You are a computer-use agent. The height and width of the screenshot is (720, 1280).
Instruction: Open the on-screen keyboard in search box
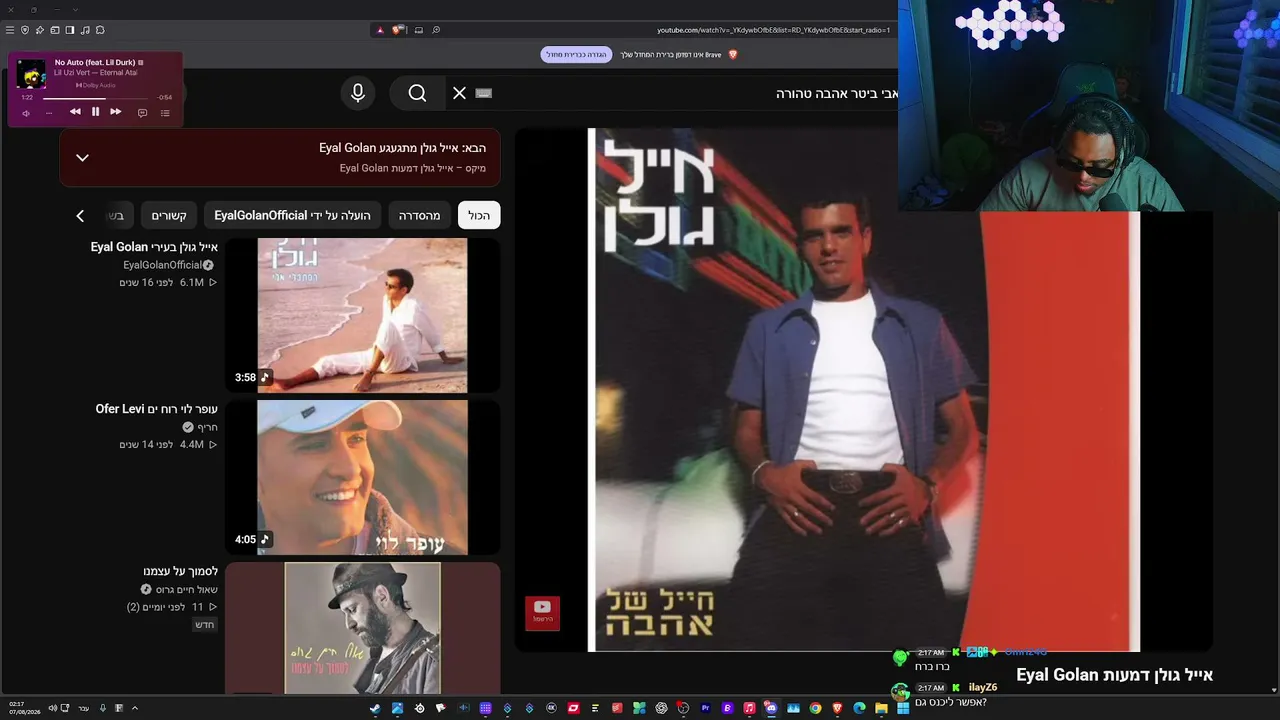484,93
